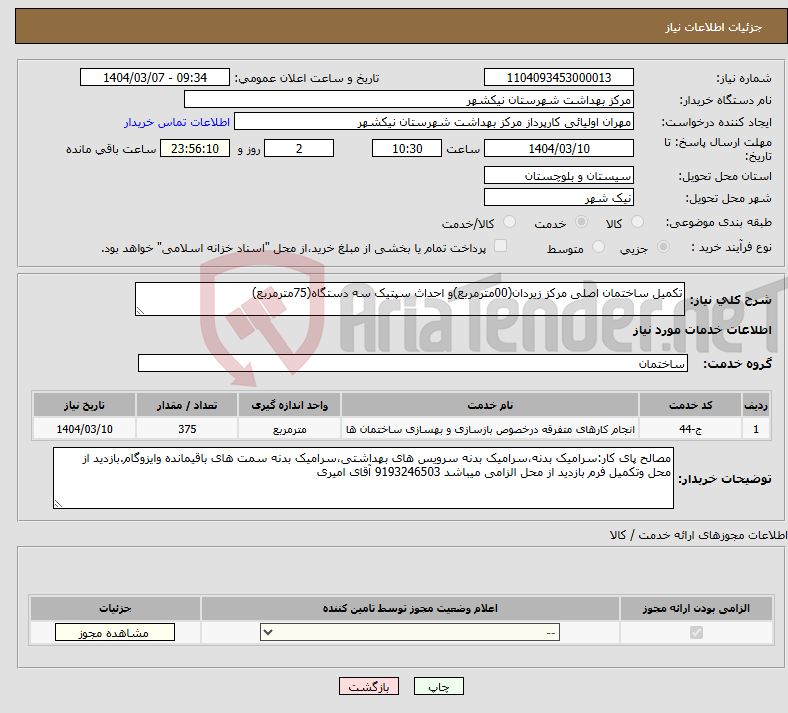Click the general need description text area
Image resolution: width=788 pixels, height=713 pixels.
pos(410,299)
